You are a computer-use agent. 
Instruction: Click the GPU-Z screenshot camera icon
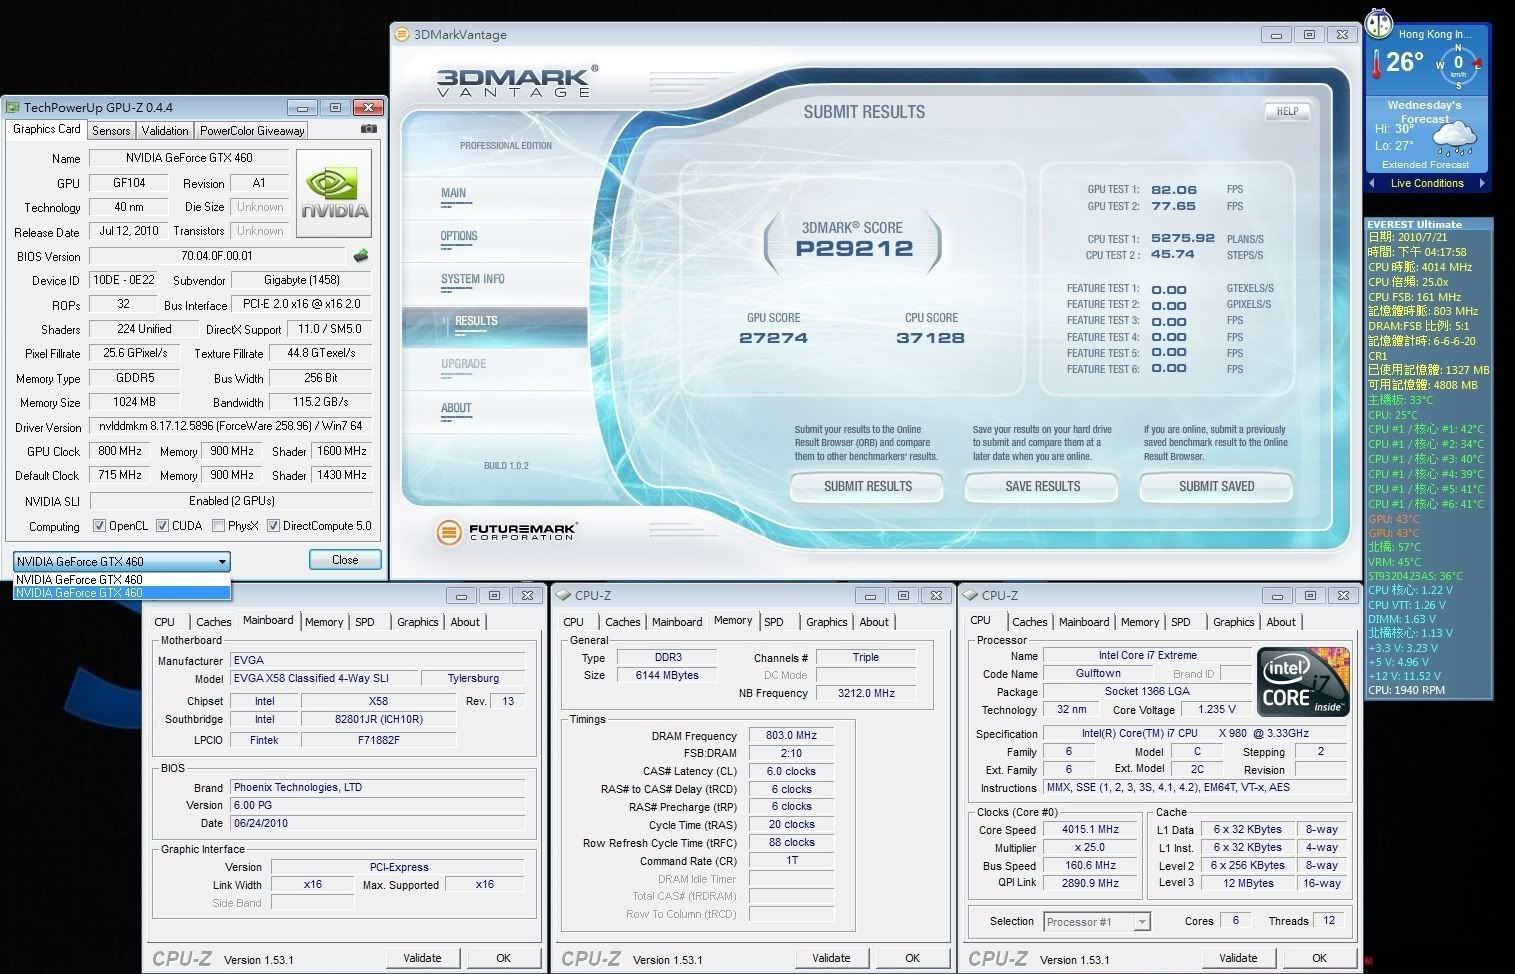click(x=368, y=129)
